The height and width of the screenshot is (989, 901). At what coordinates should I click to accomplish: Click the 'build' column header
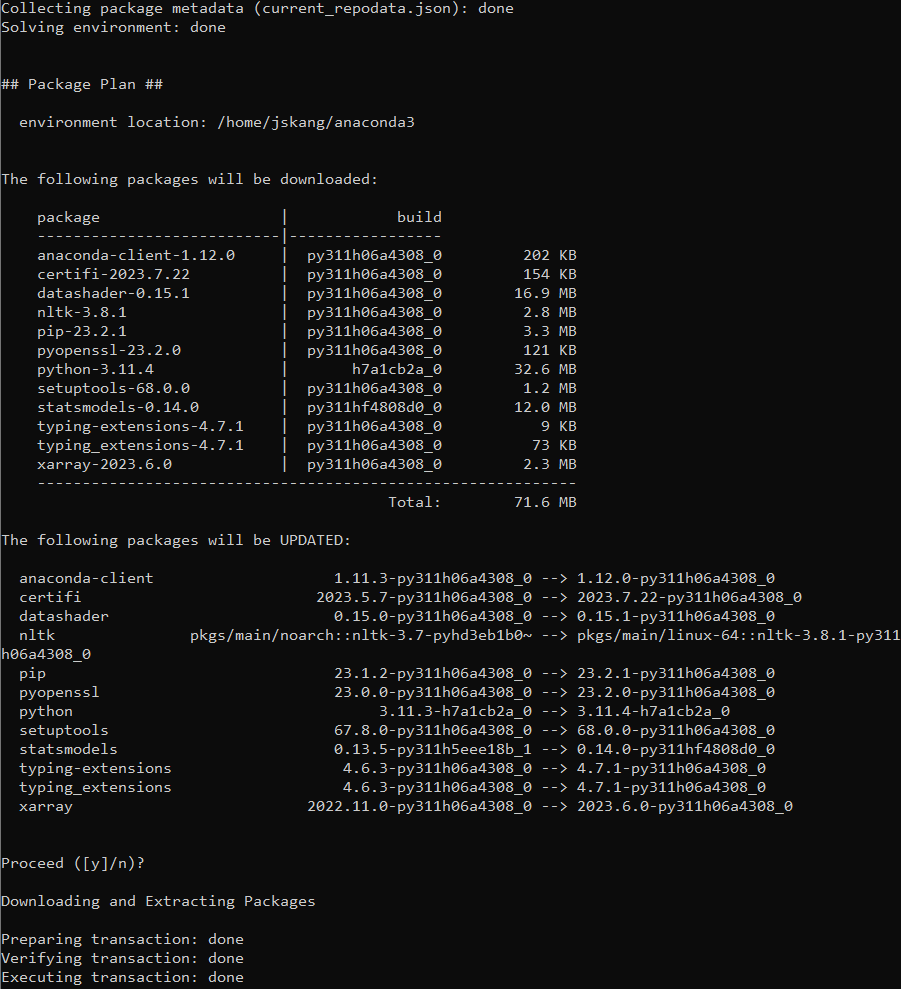pos(420,217)
